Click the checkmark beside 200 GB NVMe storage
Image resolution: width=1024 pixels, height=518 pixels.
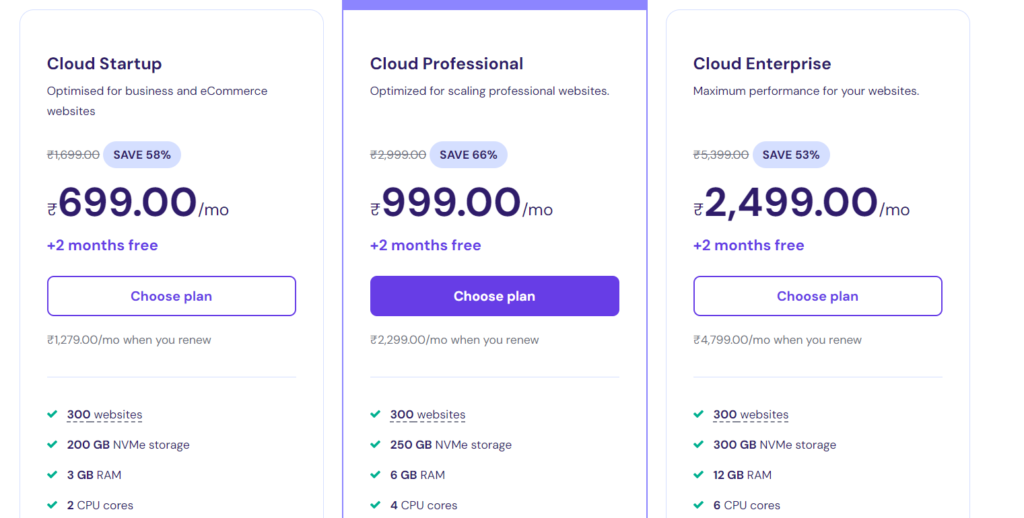coord(52,444)
